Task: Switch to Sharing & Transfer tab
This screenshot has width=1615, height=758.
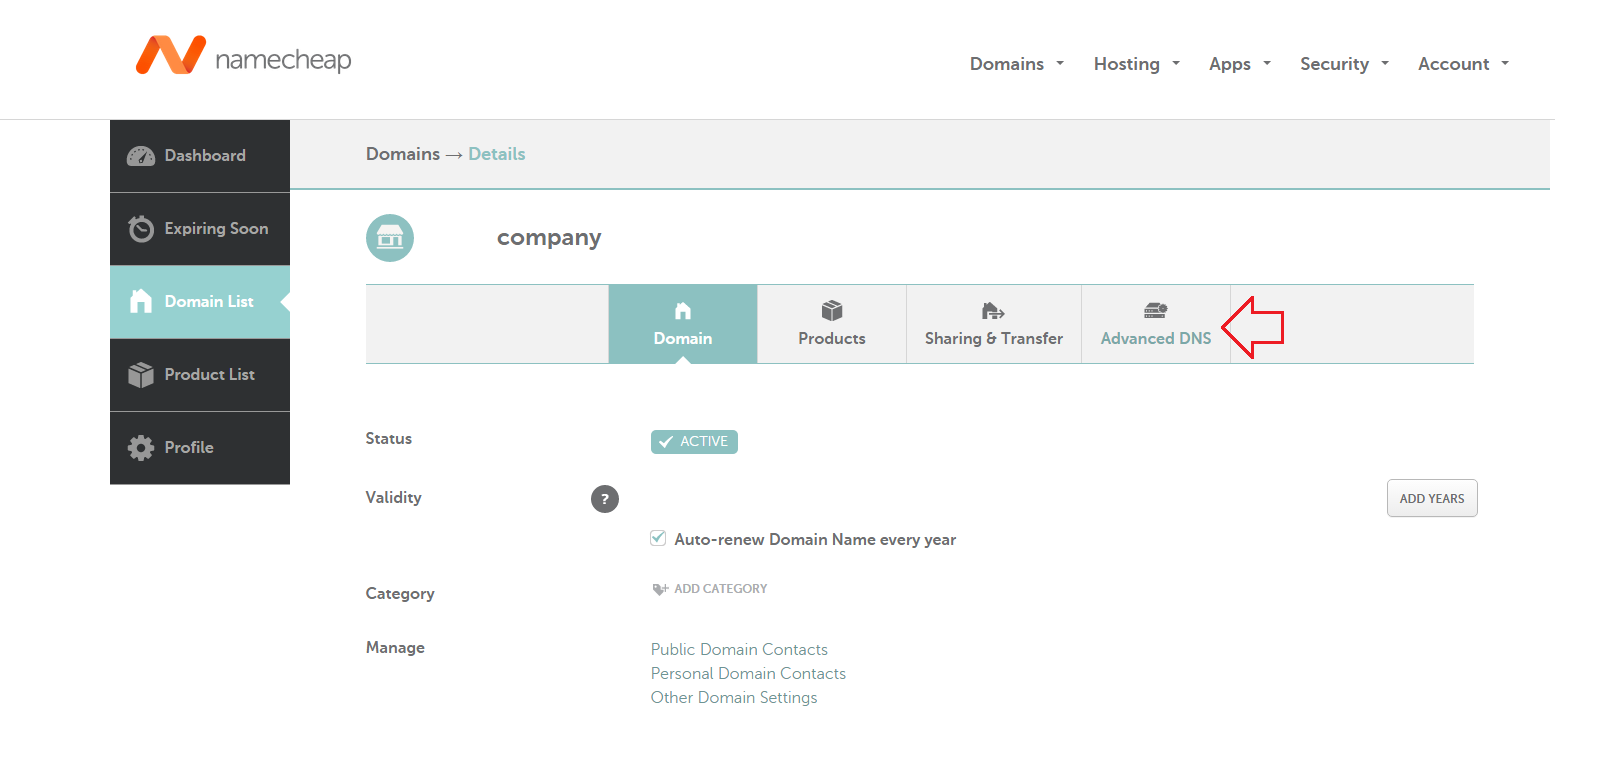Action: 994,324
